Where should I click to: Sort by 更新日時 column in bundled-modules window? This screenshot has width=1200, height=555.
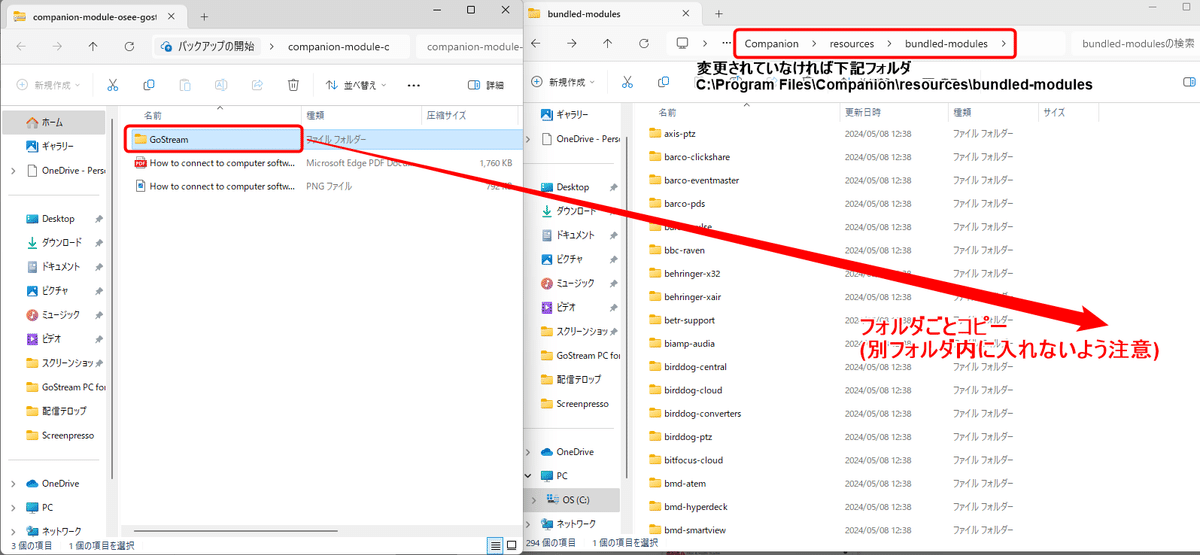tap(863, 112)
